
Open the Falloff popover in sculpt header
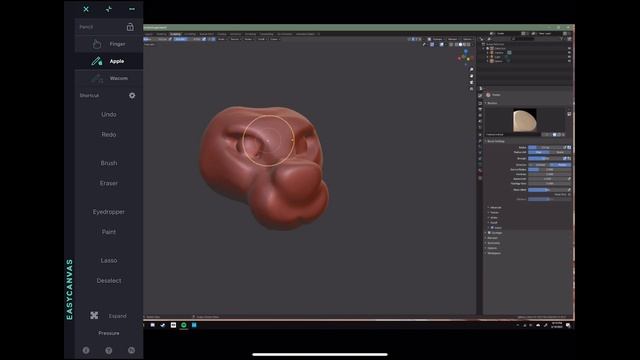point(262,39)
